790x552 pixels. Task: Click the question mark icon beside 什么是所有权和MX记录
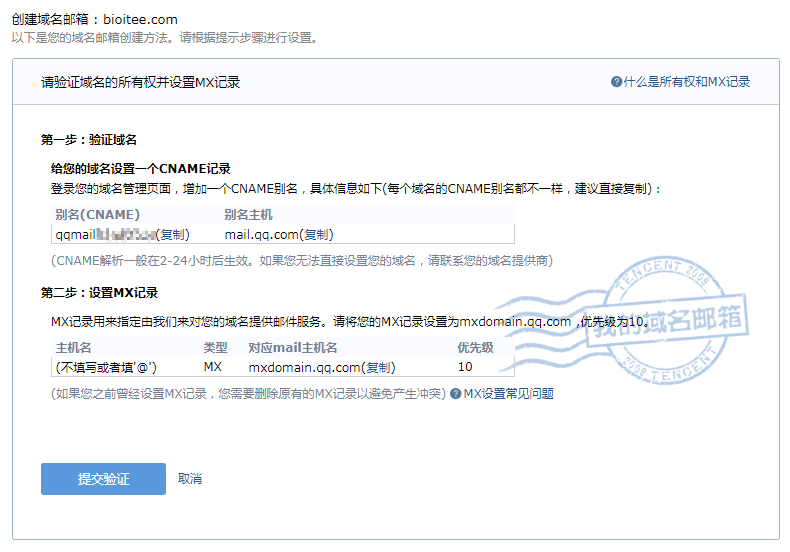click(x=616, y=82)
